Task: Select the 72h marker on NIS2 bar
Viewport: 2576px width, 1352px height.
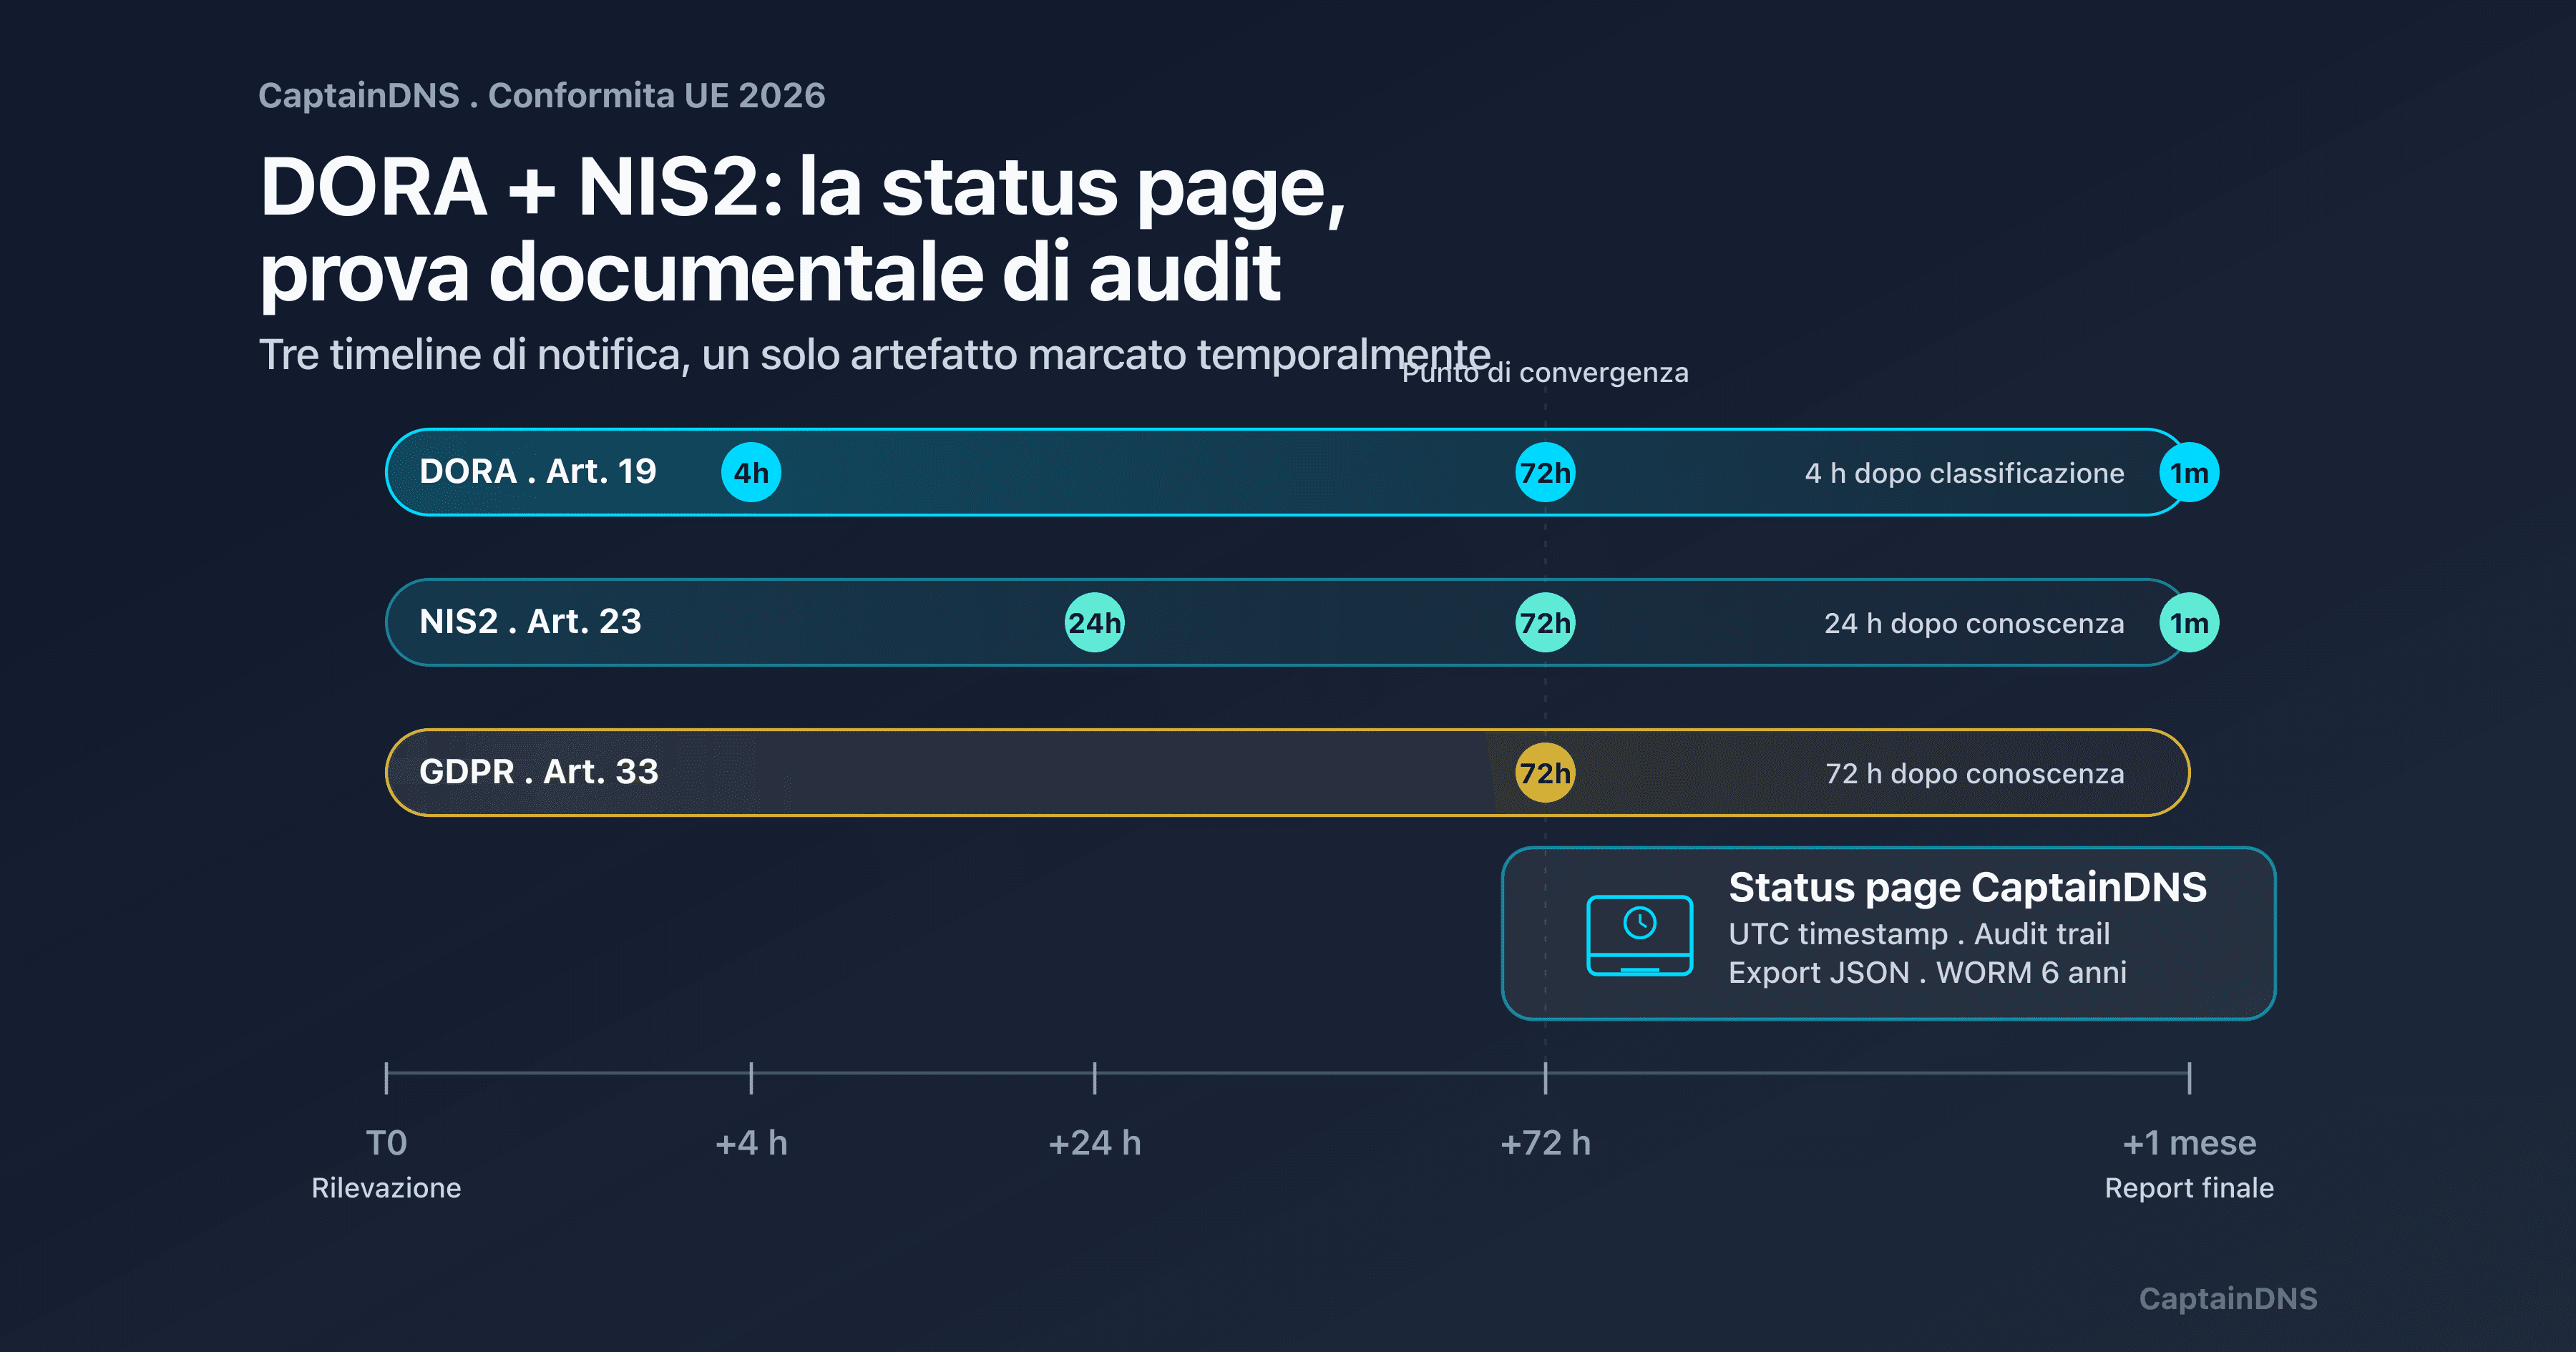Action: coord(1545,622)
